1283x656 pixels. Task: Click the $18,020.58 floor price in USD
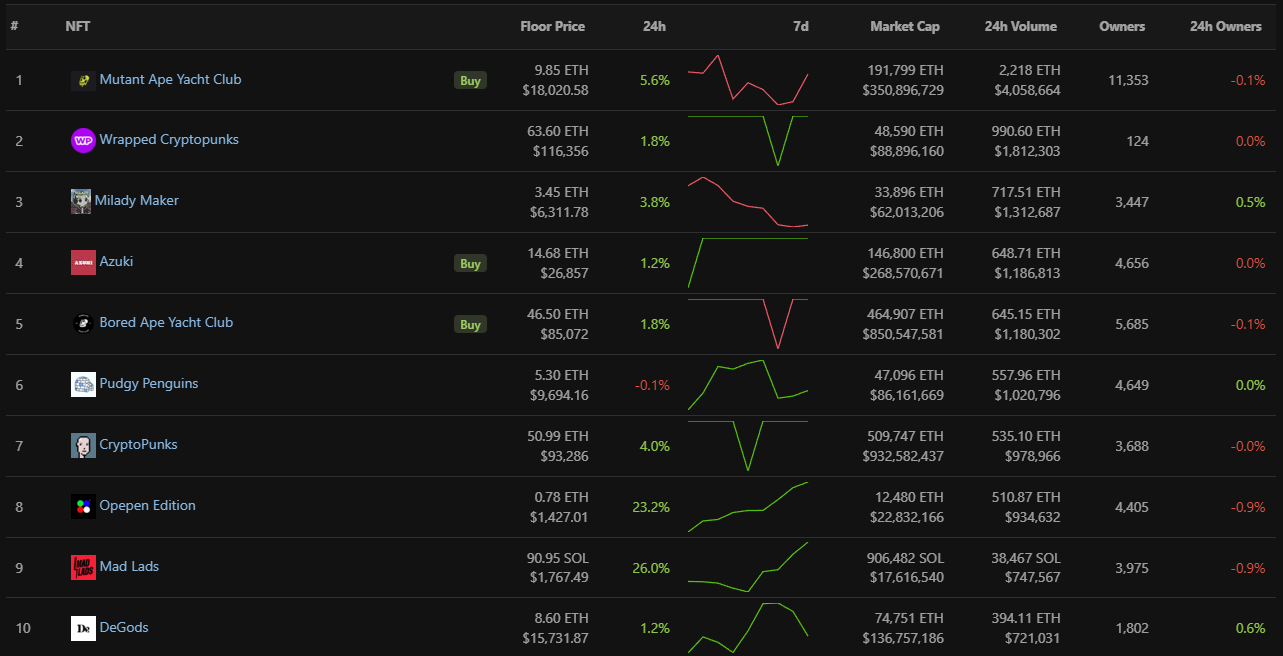(x=556, y=90)
